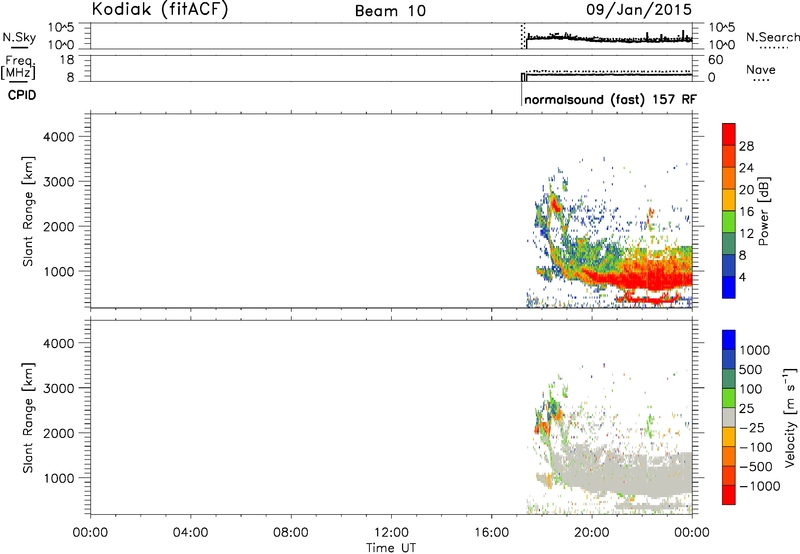This screenshot has height=554, width=800.
Task: Click the '28' tick on the power scale
Action: point(746,146)
